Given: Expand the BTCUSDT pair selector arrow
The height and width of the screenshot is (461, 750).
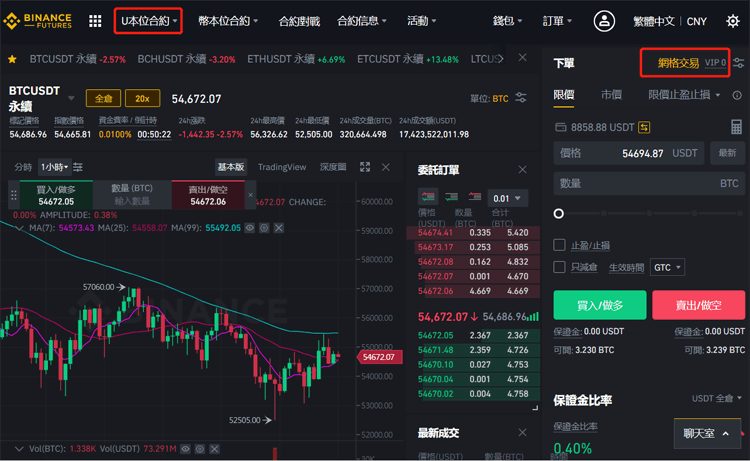Looking at the screenshot, I should (71, 99).
